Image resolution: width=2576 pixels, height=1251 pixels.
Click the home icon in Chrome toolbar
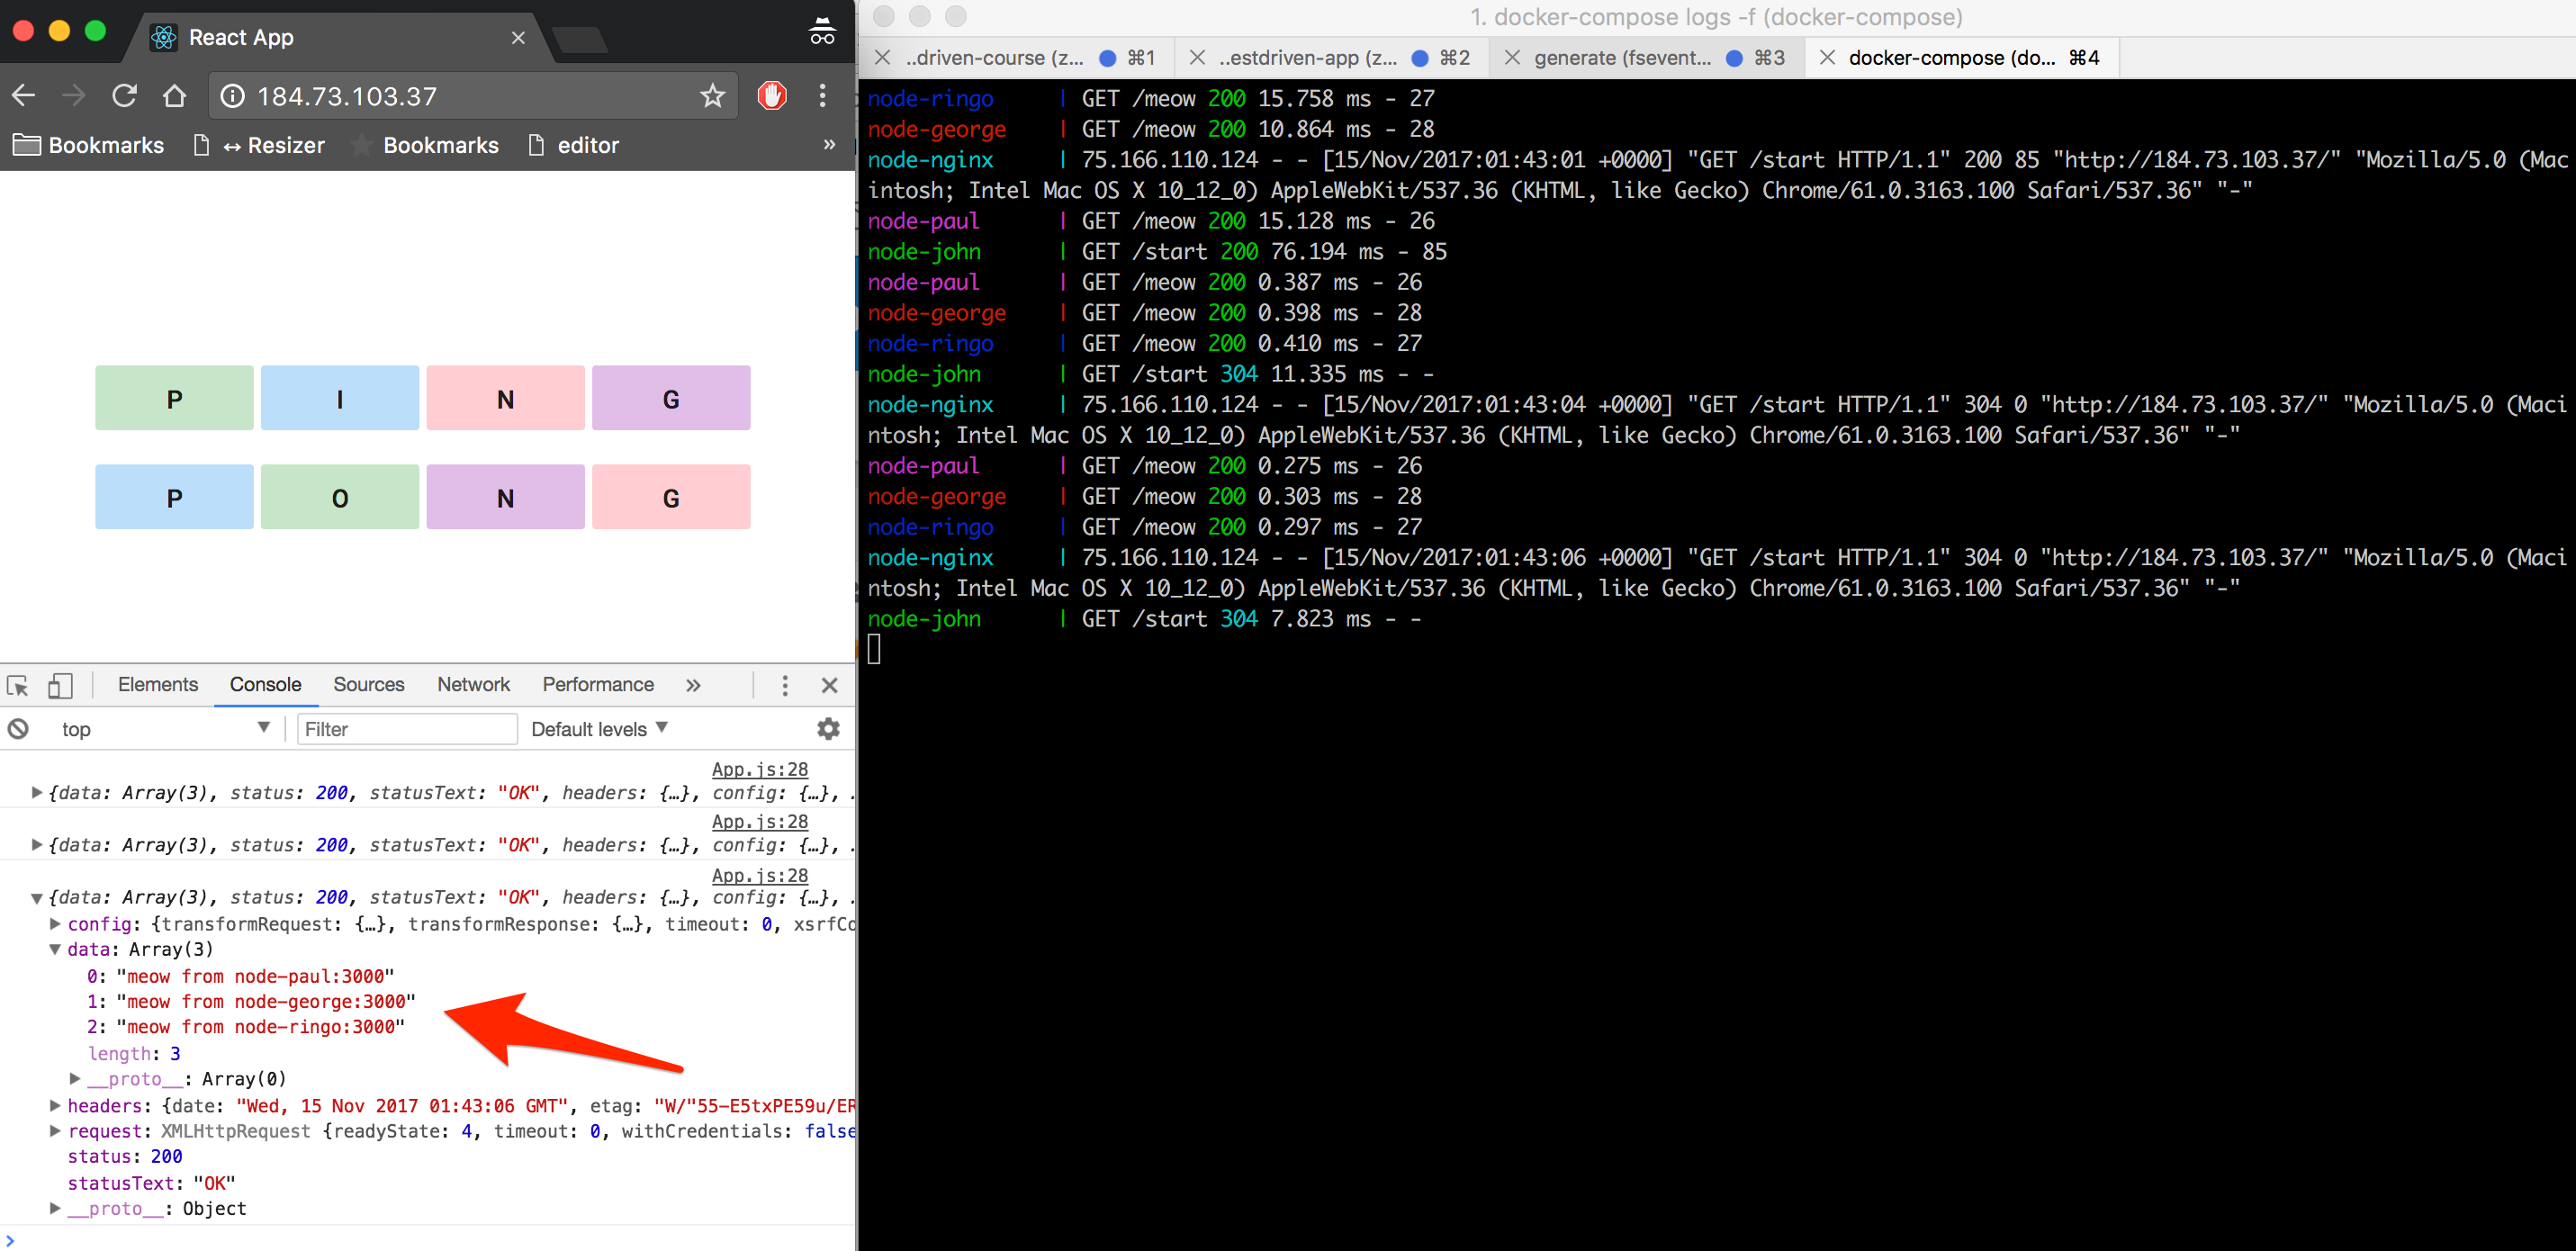coord(175,96)
